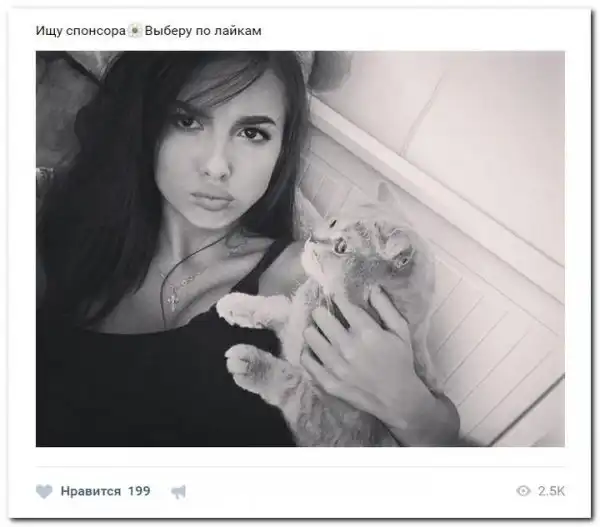Click the heart like icon
The height and width of the screenshot is (527, 600).
coord(44,491)
